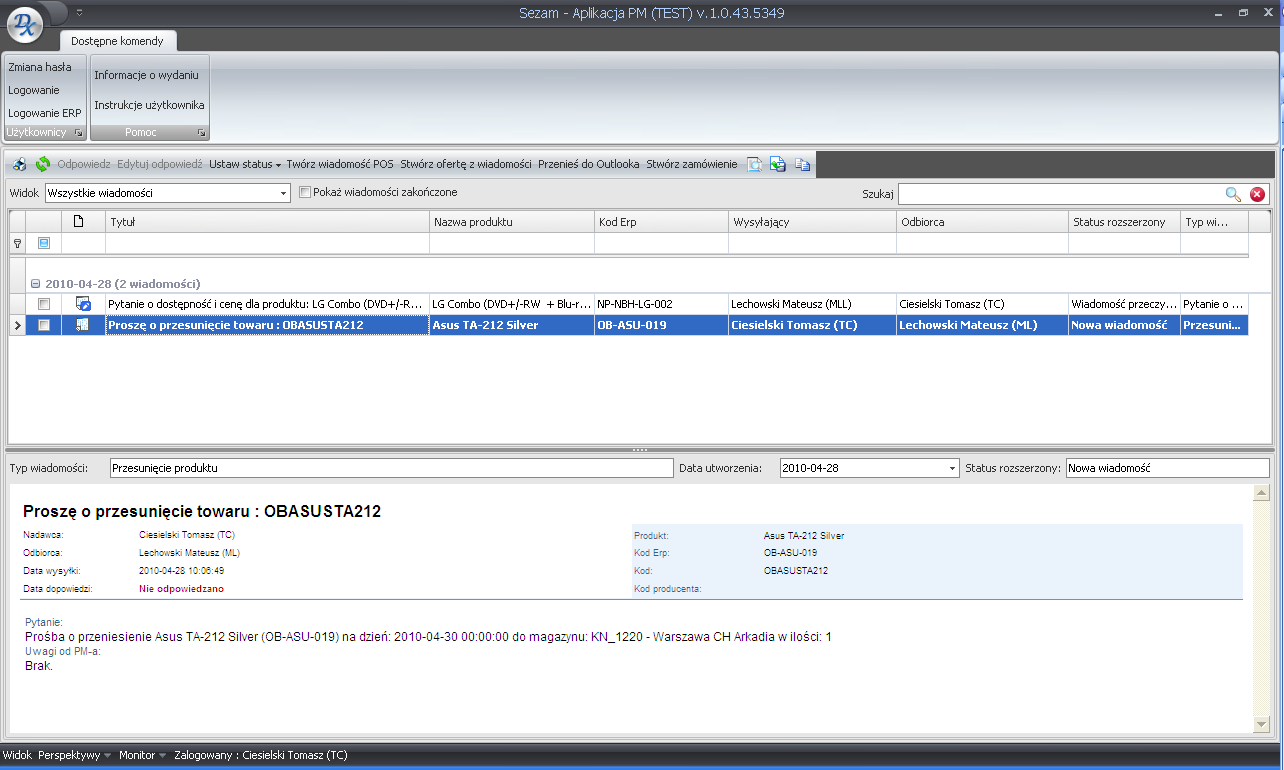Open the Widok combo box Wszystkie wiadomości
The width and height of the screenshot is (1284, 770).
click(x=168, y=193)
